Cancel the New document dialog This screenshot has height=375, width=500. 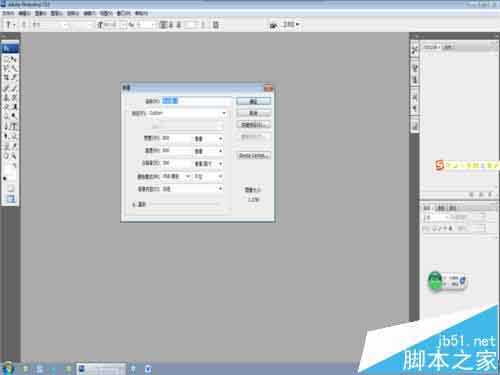(254, 113)
